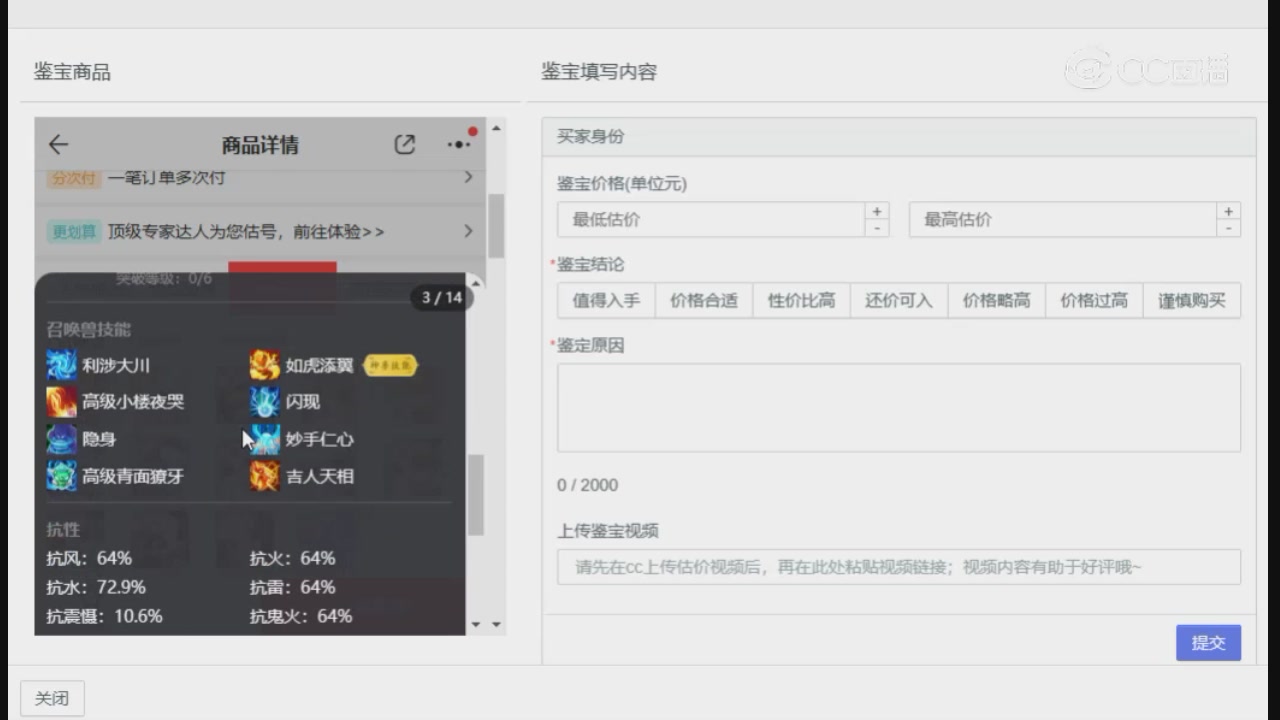
Task: Decrease 最高估价 with minus stepper
Action: [1229, 228]
